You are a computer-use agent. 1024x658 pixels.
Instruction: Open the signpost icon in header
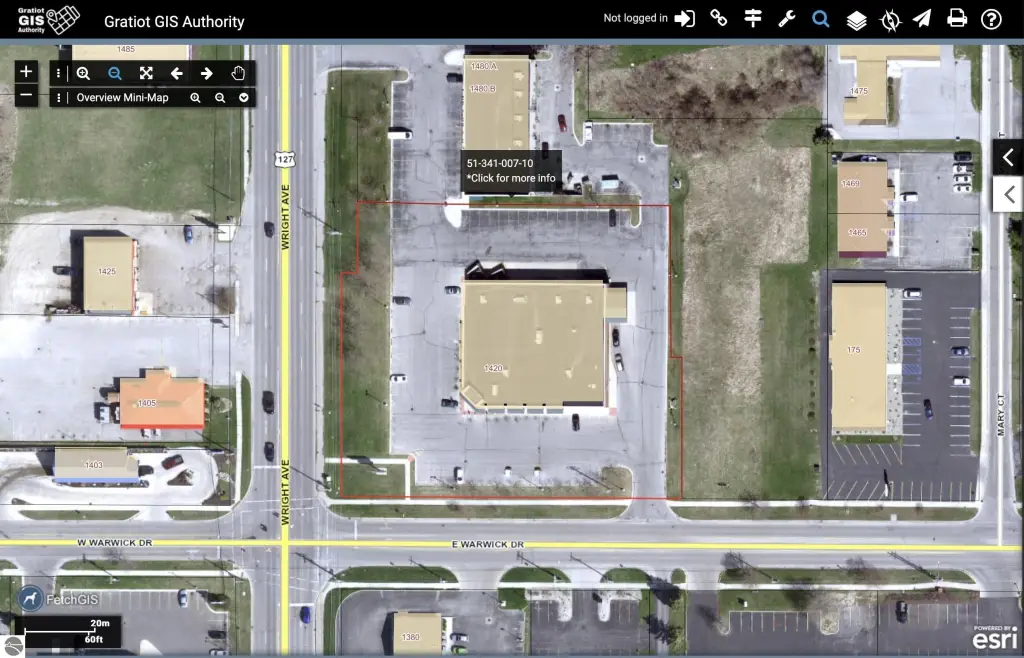(x=753, y=19)
